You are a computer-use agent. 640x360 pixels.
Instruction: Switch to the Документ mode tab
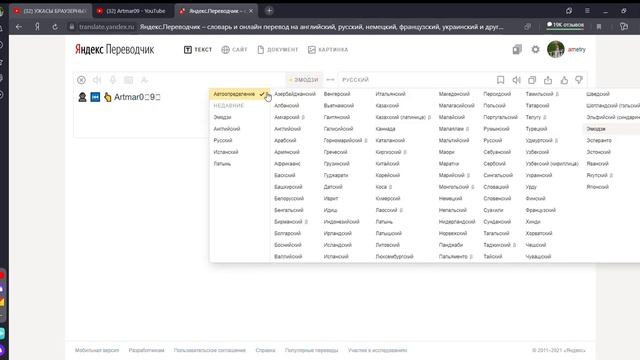point(278,49)
